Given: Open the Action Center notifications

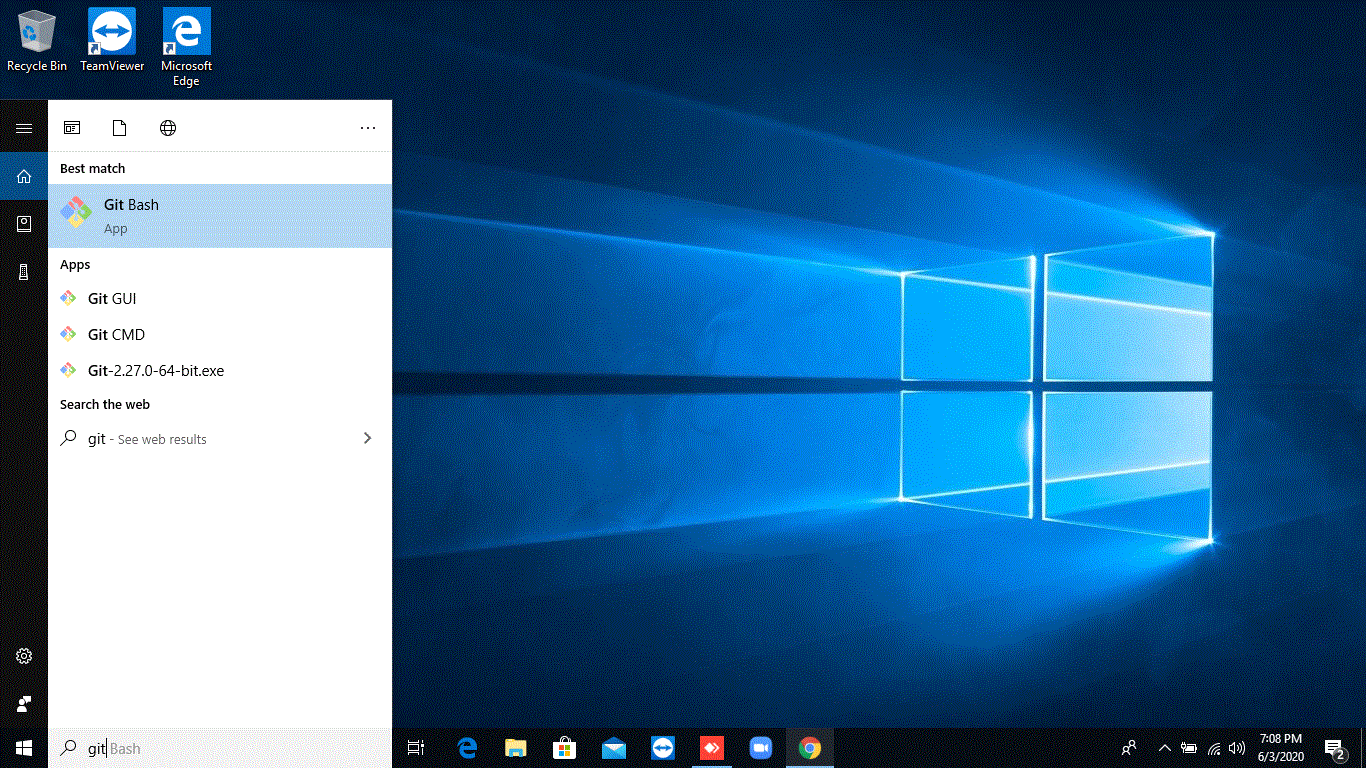Looking at the screenshot, I should click(x=1334, y=748).
